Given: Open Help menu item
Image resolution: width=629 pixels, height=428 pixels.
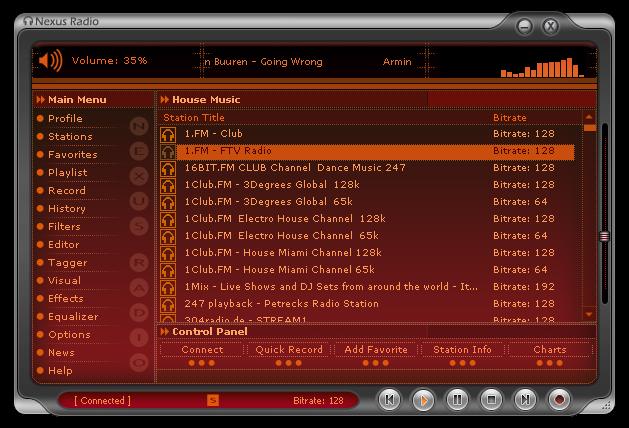Looking at the screenshot, I should (60, 371).
